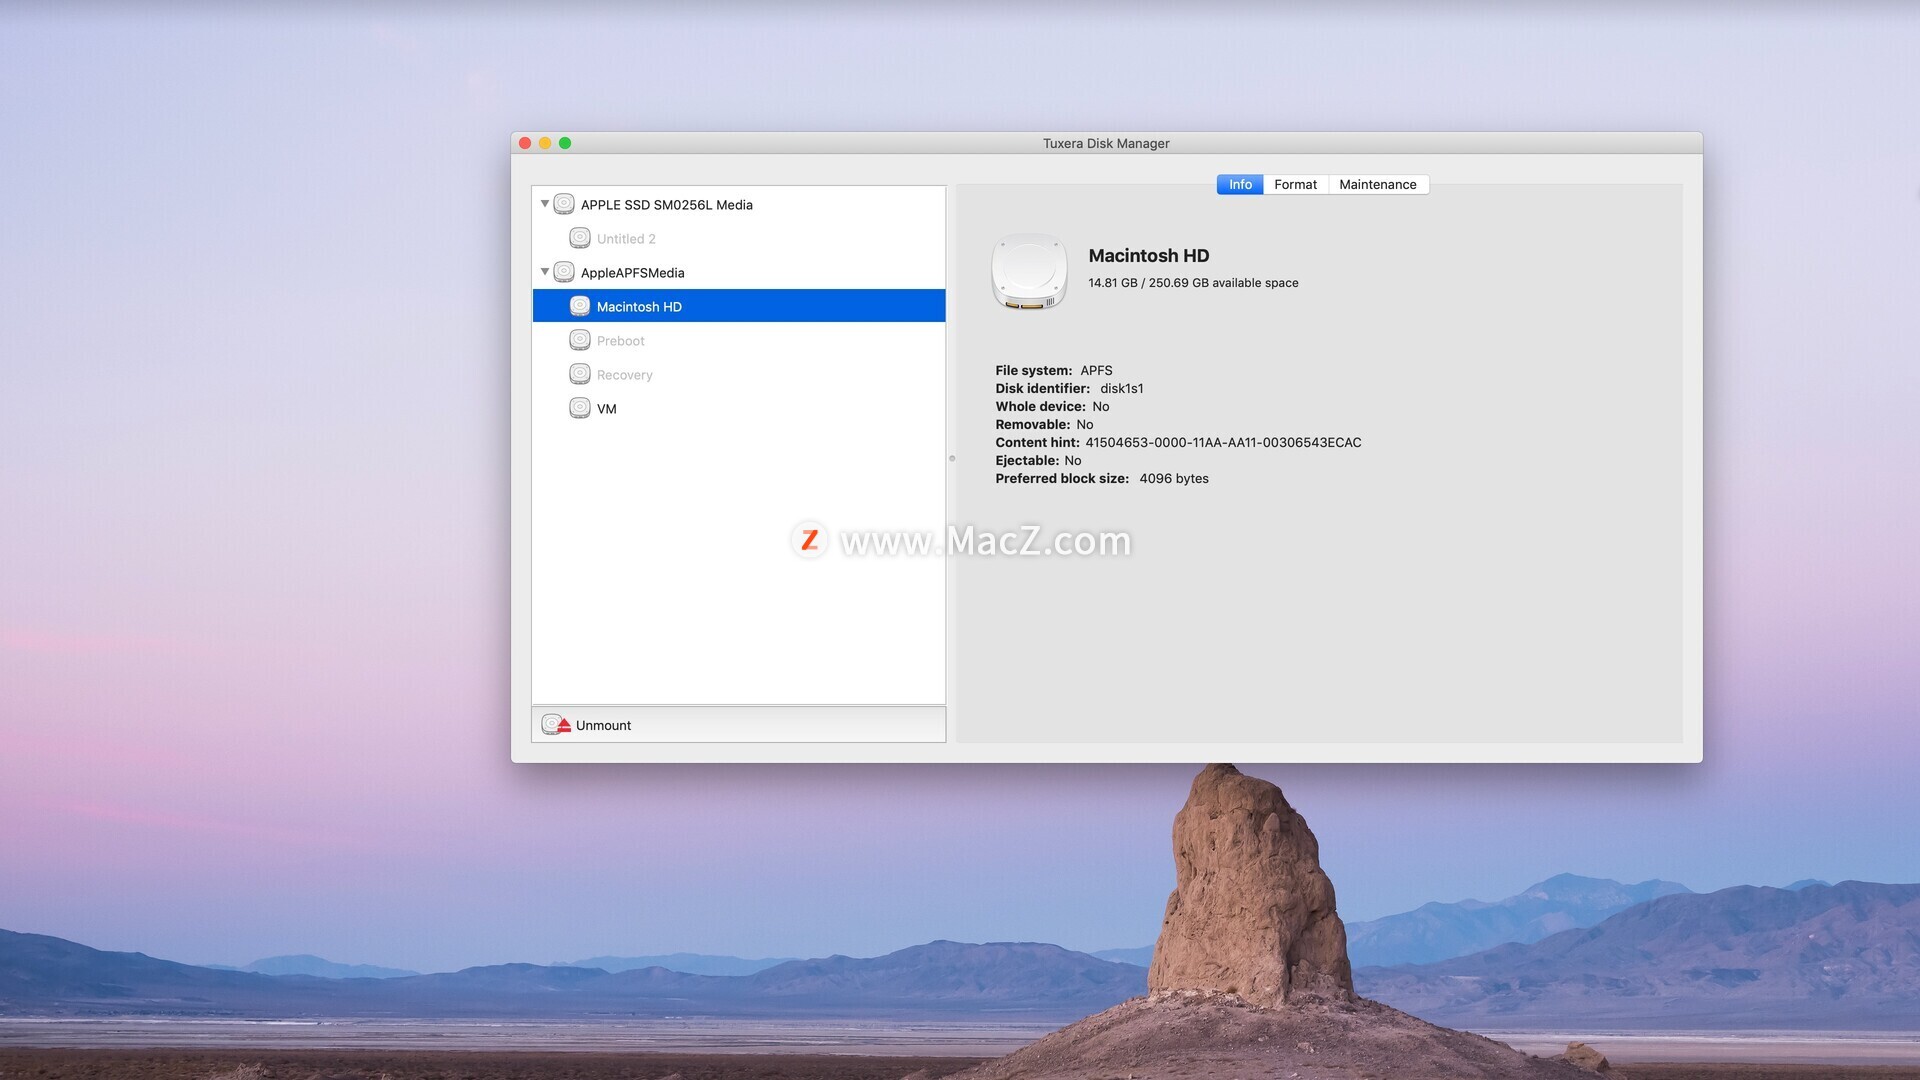
Task: Click the Removable No value
Action: pyautogui.click(x=1085, y=424)
